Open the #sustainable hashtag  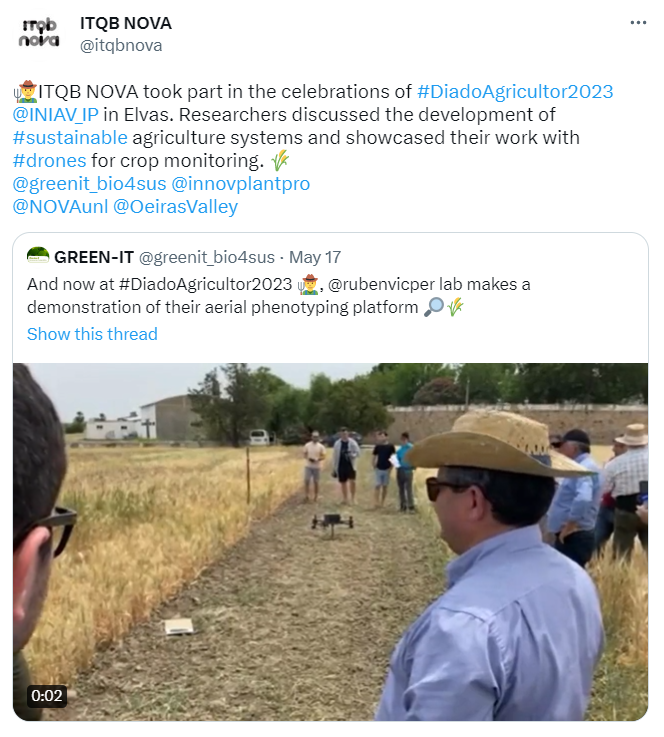pyautogui.click(x=70, y=138)
